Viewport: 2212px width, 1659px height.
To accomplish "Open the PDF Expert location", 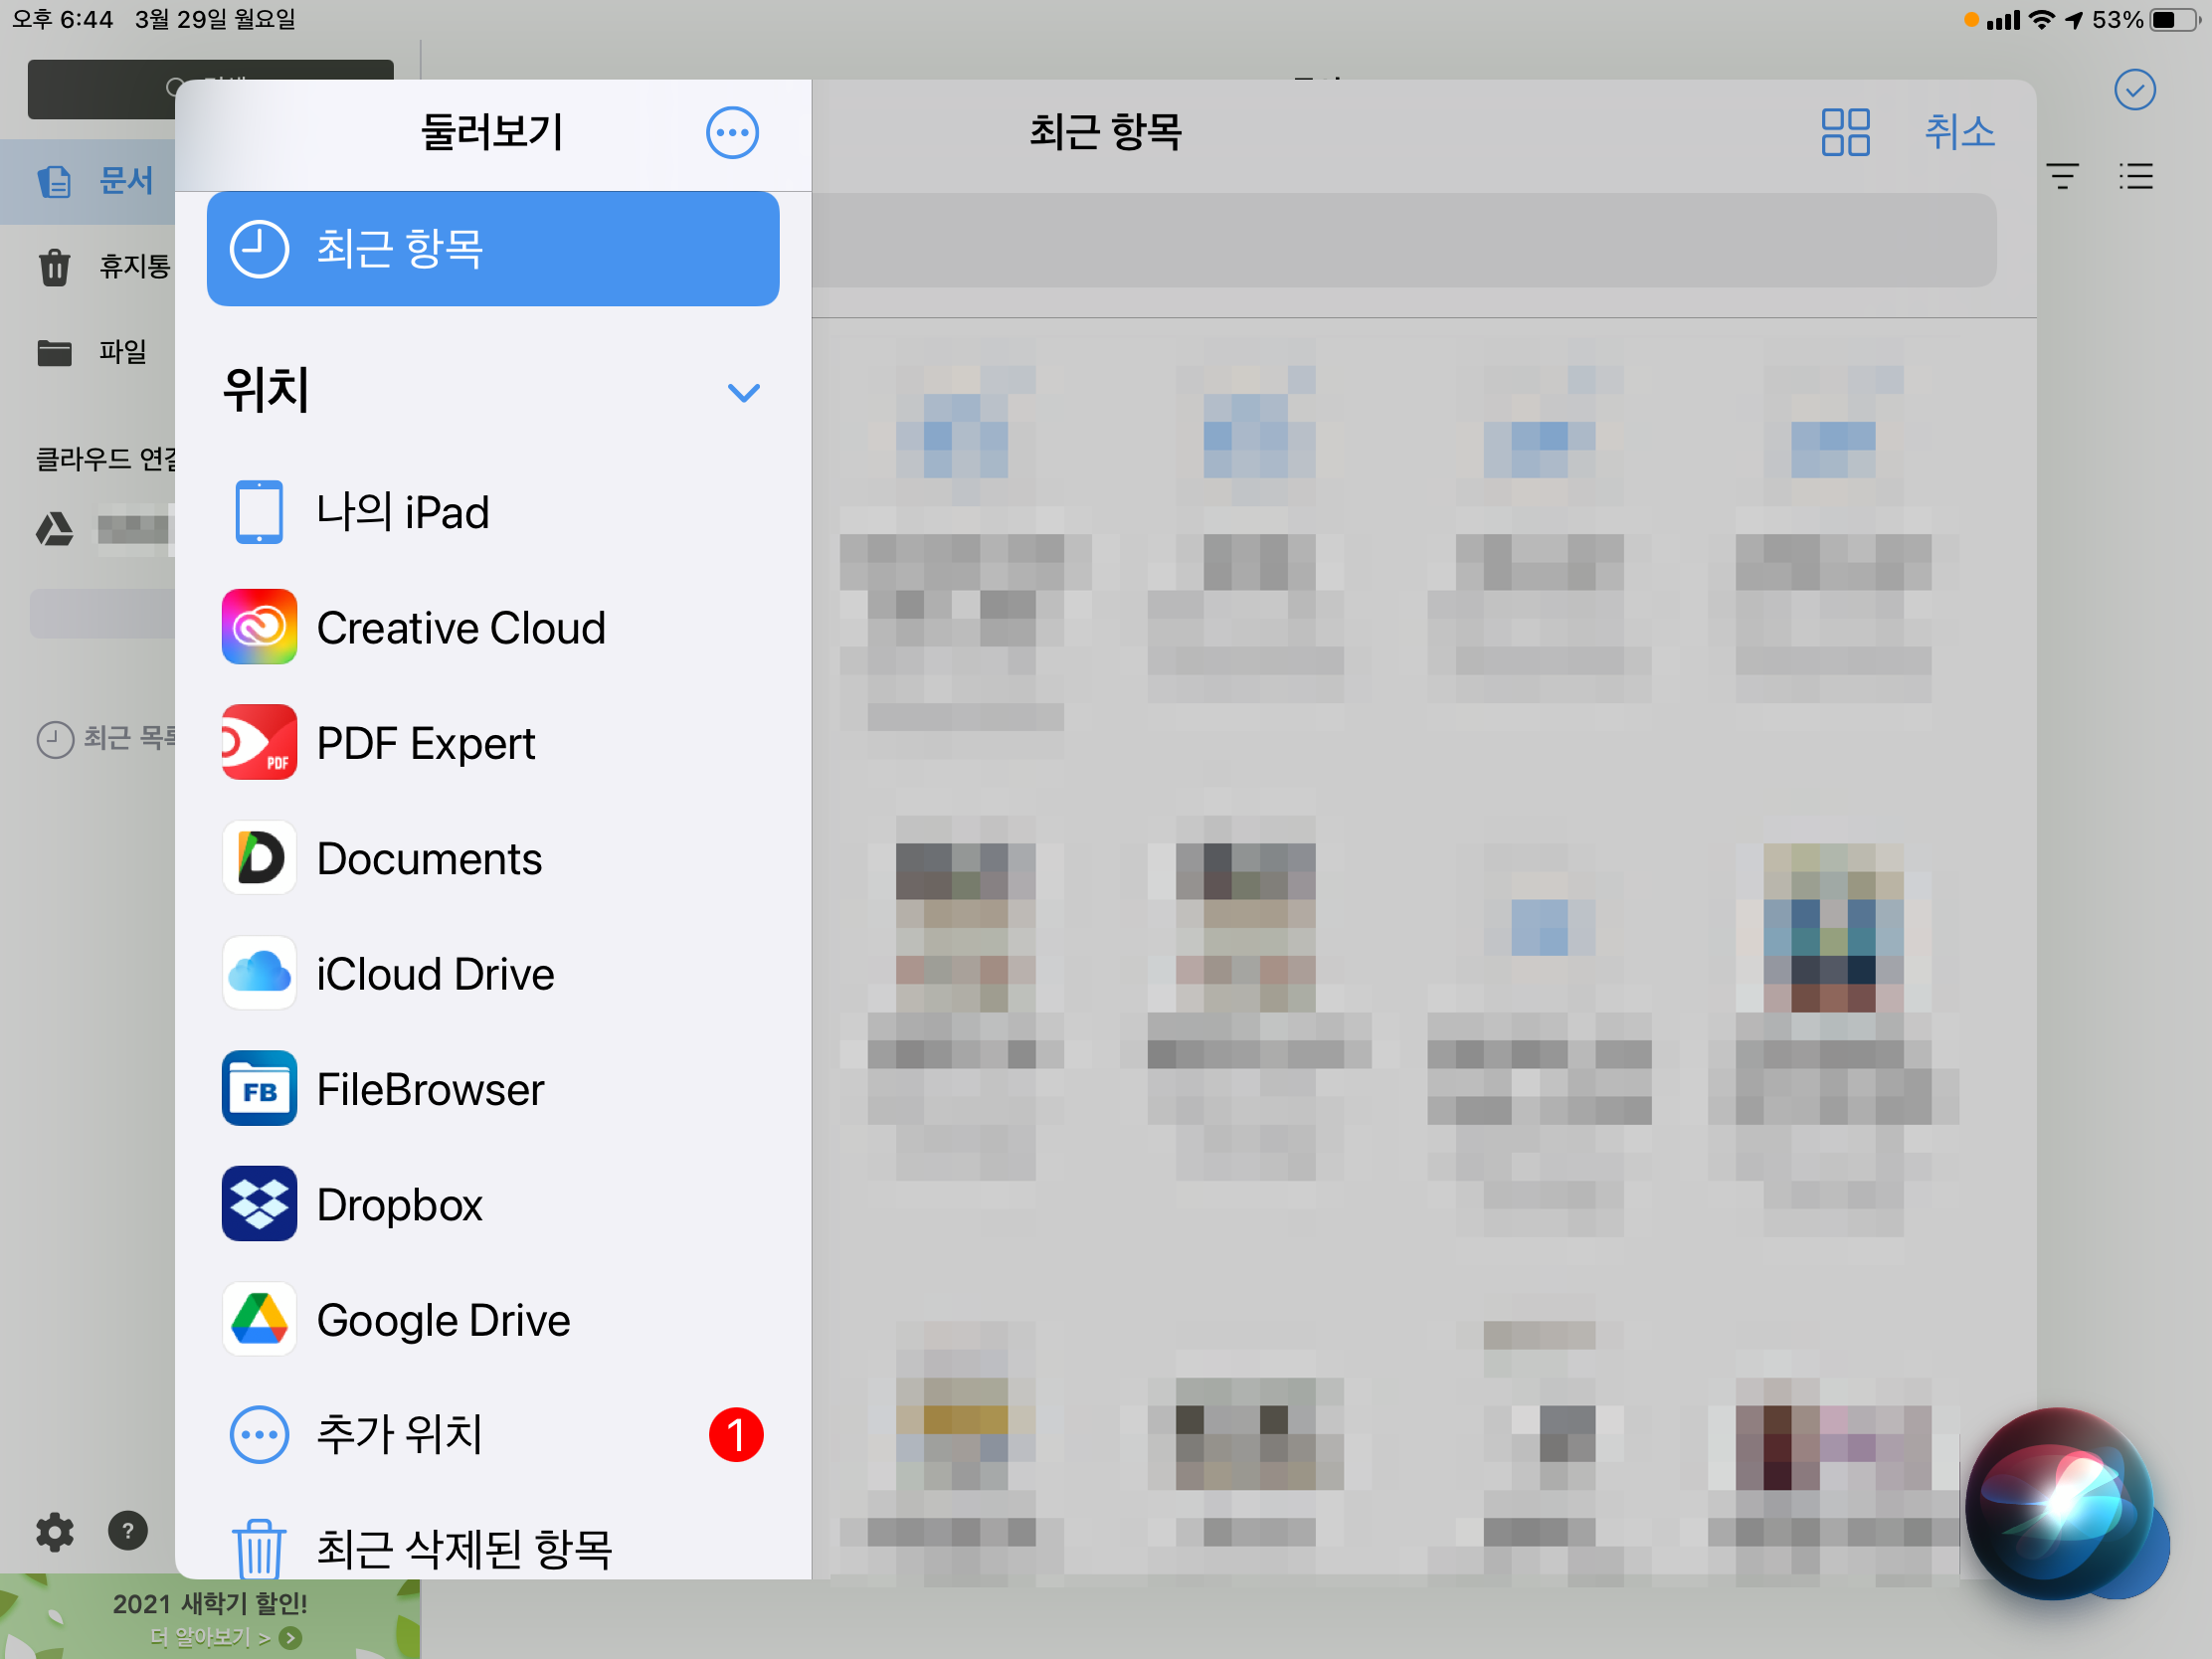I will pos(425,743).
